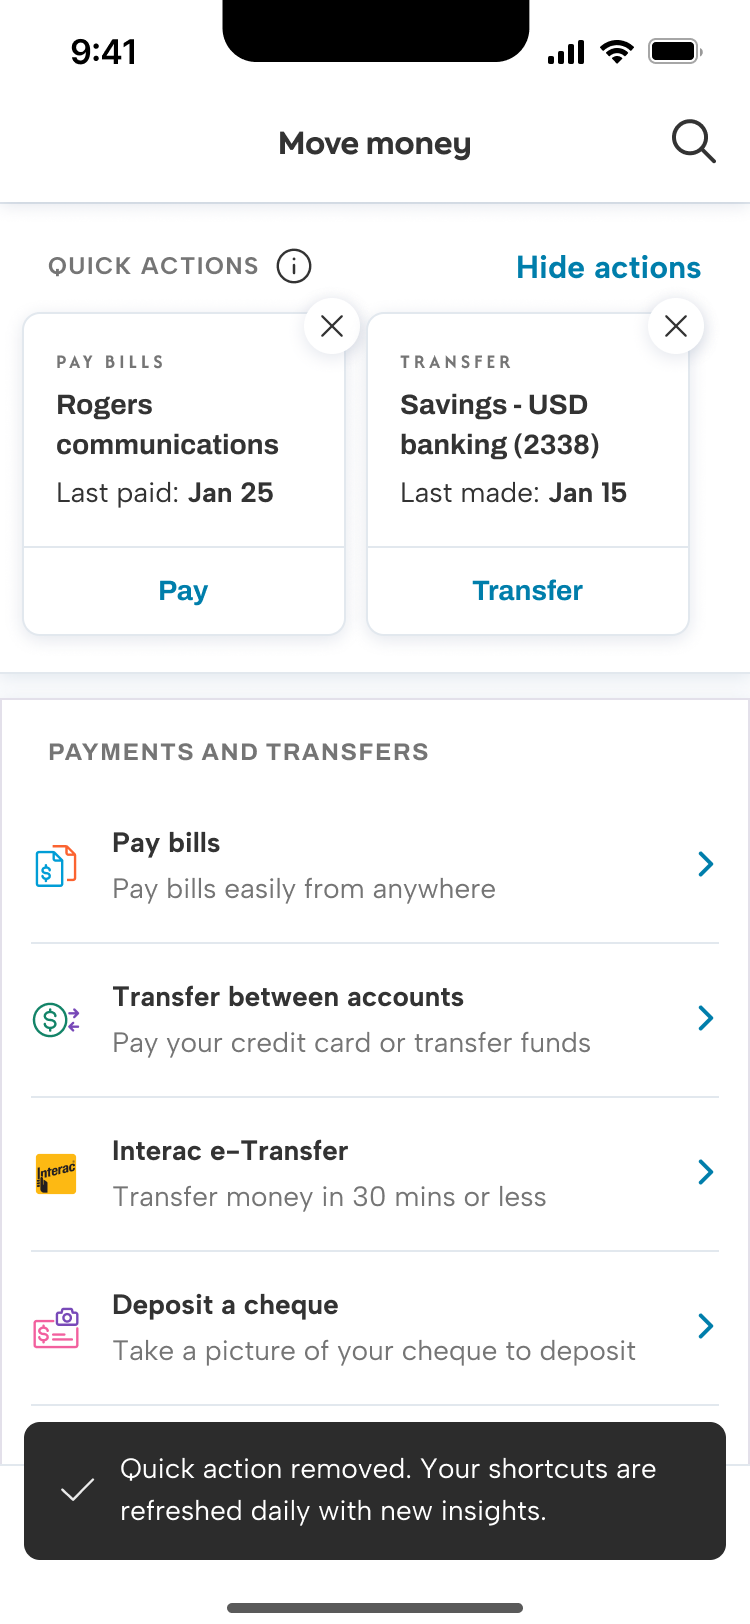Select the Pay bills menu row
750x1624 pixels.
coord(375,866)
